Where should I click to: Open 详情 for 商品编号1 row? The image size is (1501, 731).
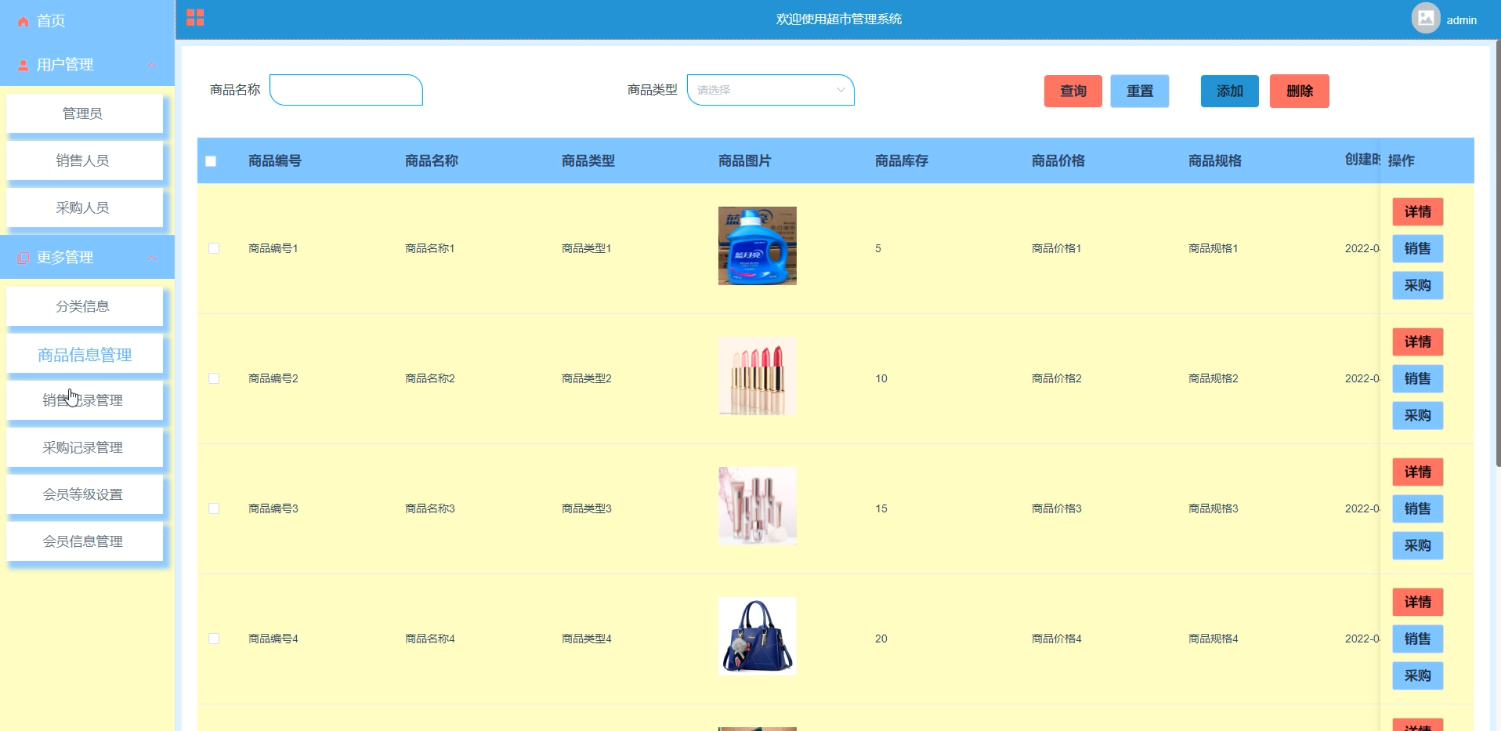1418,212
